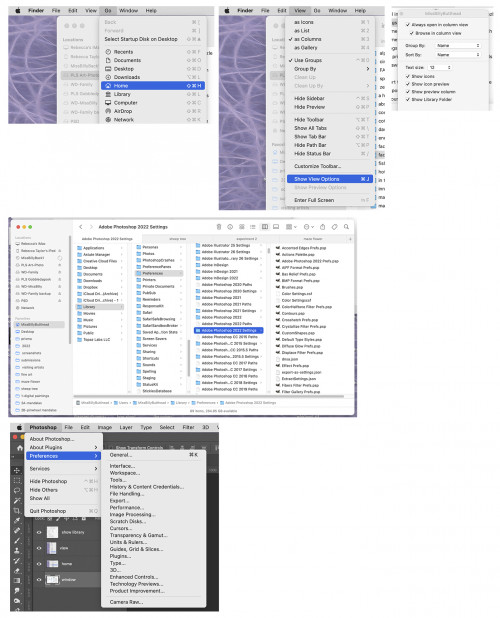Open the Sort By dropdown

(x=458, y=55)
